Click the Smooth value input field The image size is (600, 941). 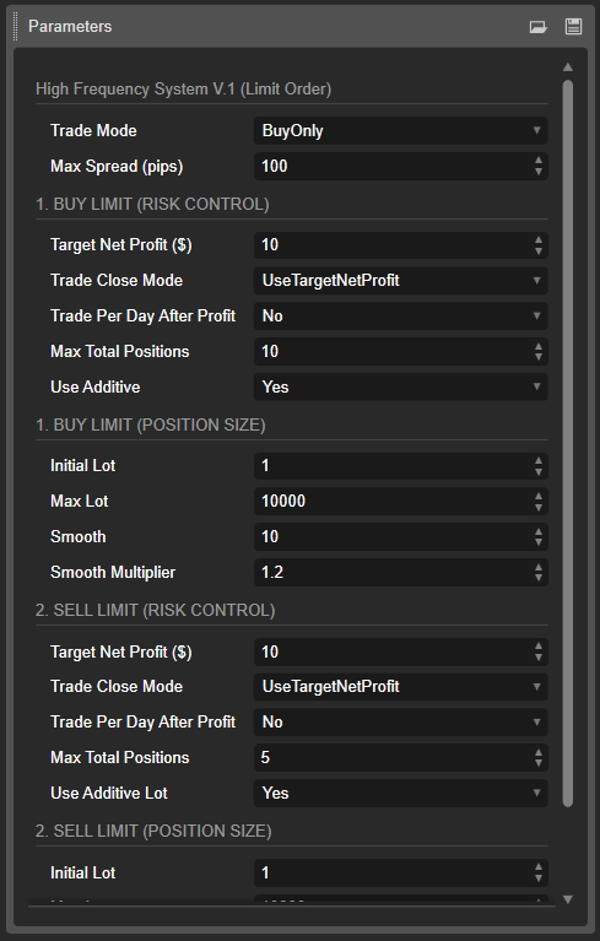[390, 537]
